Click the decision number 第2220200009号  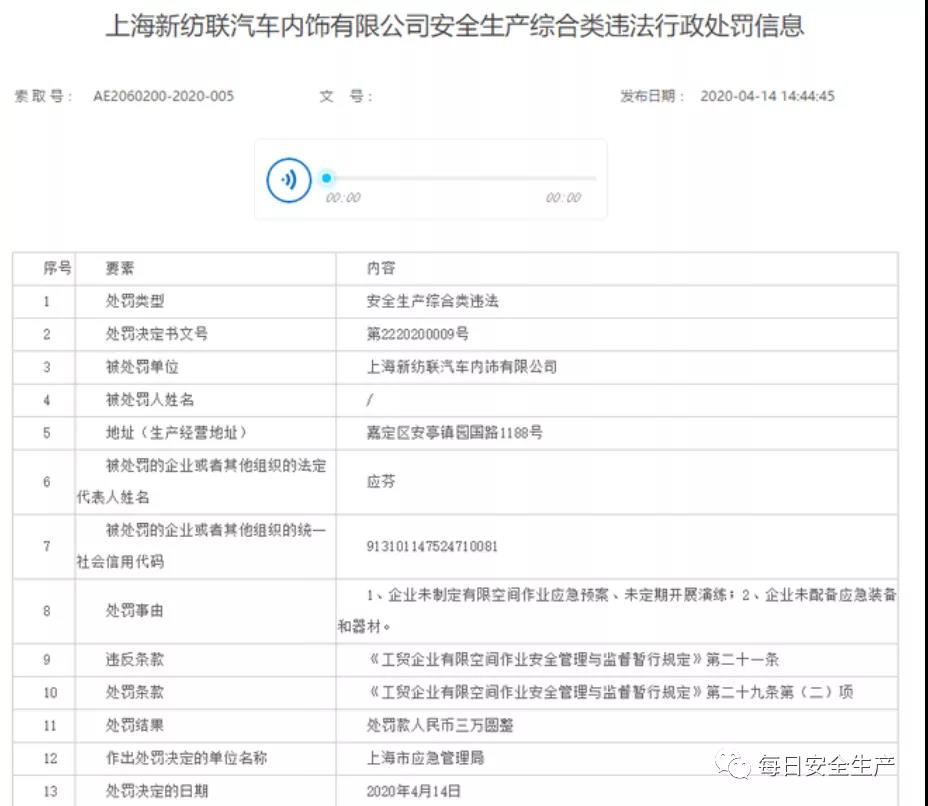(x=418, y=334)
